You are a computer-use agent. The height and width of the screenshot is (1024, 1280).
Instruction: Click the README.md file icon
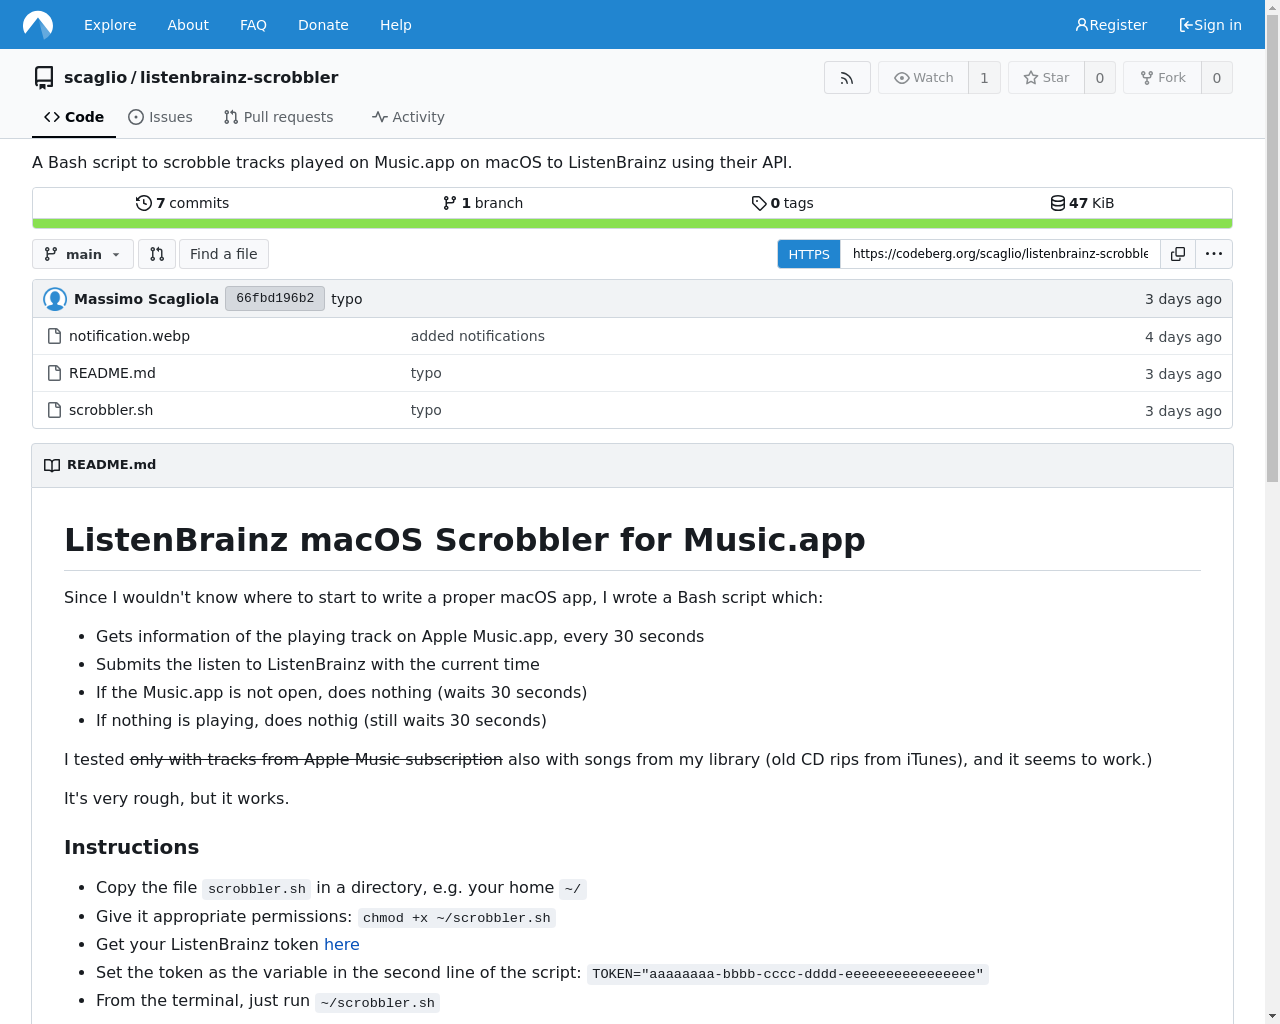(x=55, y=373)
